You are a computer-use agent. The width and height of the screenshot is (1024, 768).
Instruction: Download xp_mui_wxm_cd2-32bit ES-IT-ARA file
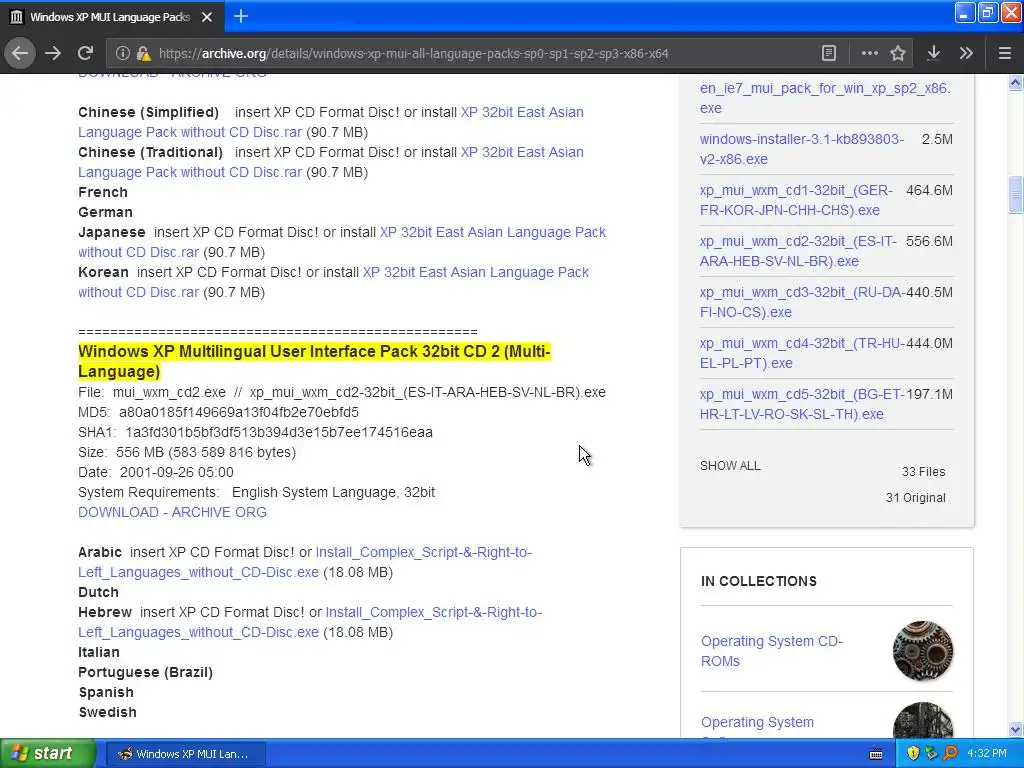pos(798,251)
